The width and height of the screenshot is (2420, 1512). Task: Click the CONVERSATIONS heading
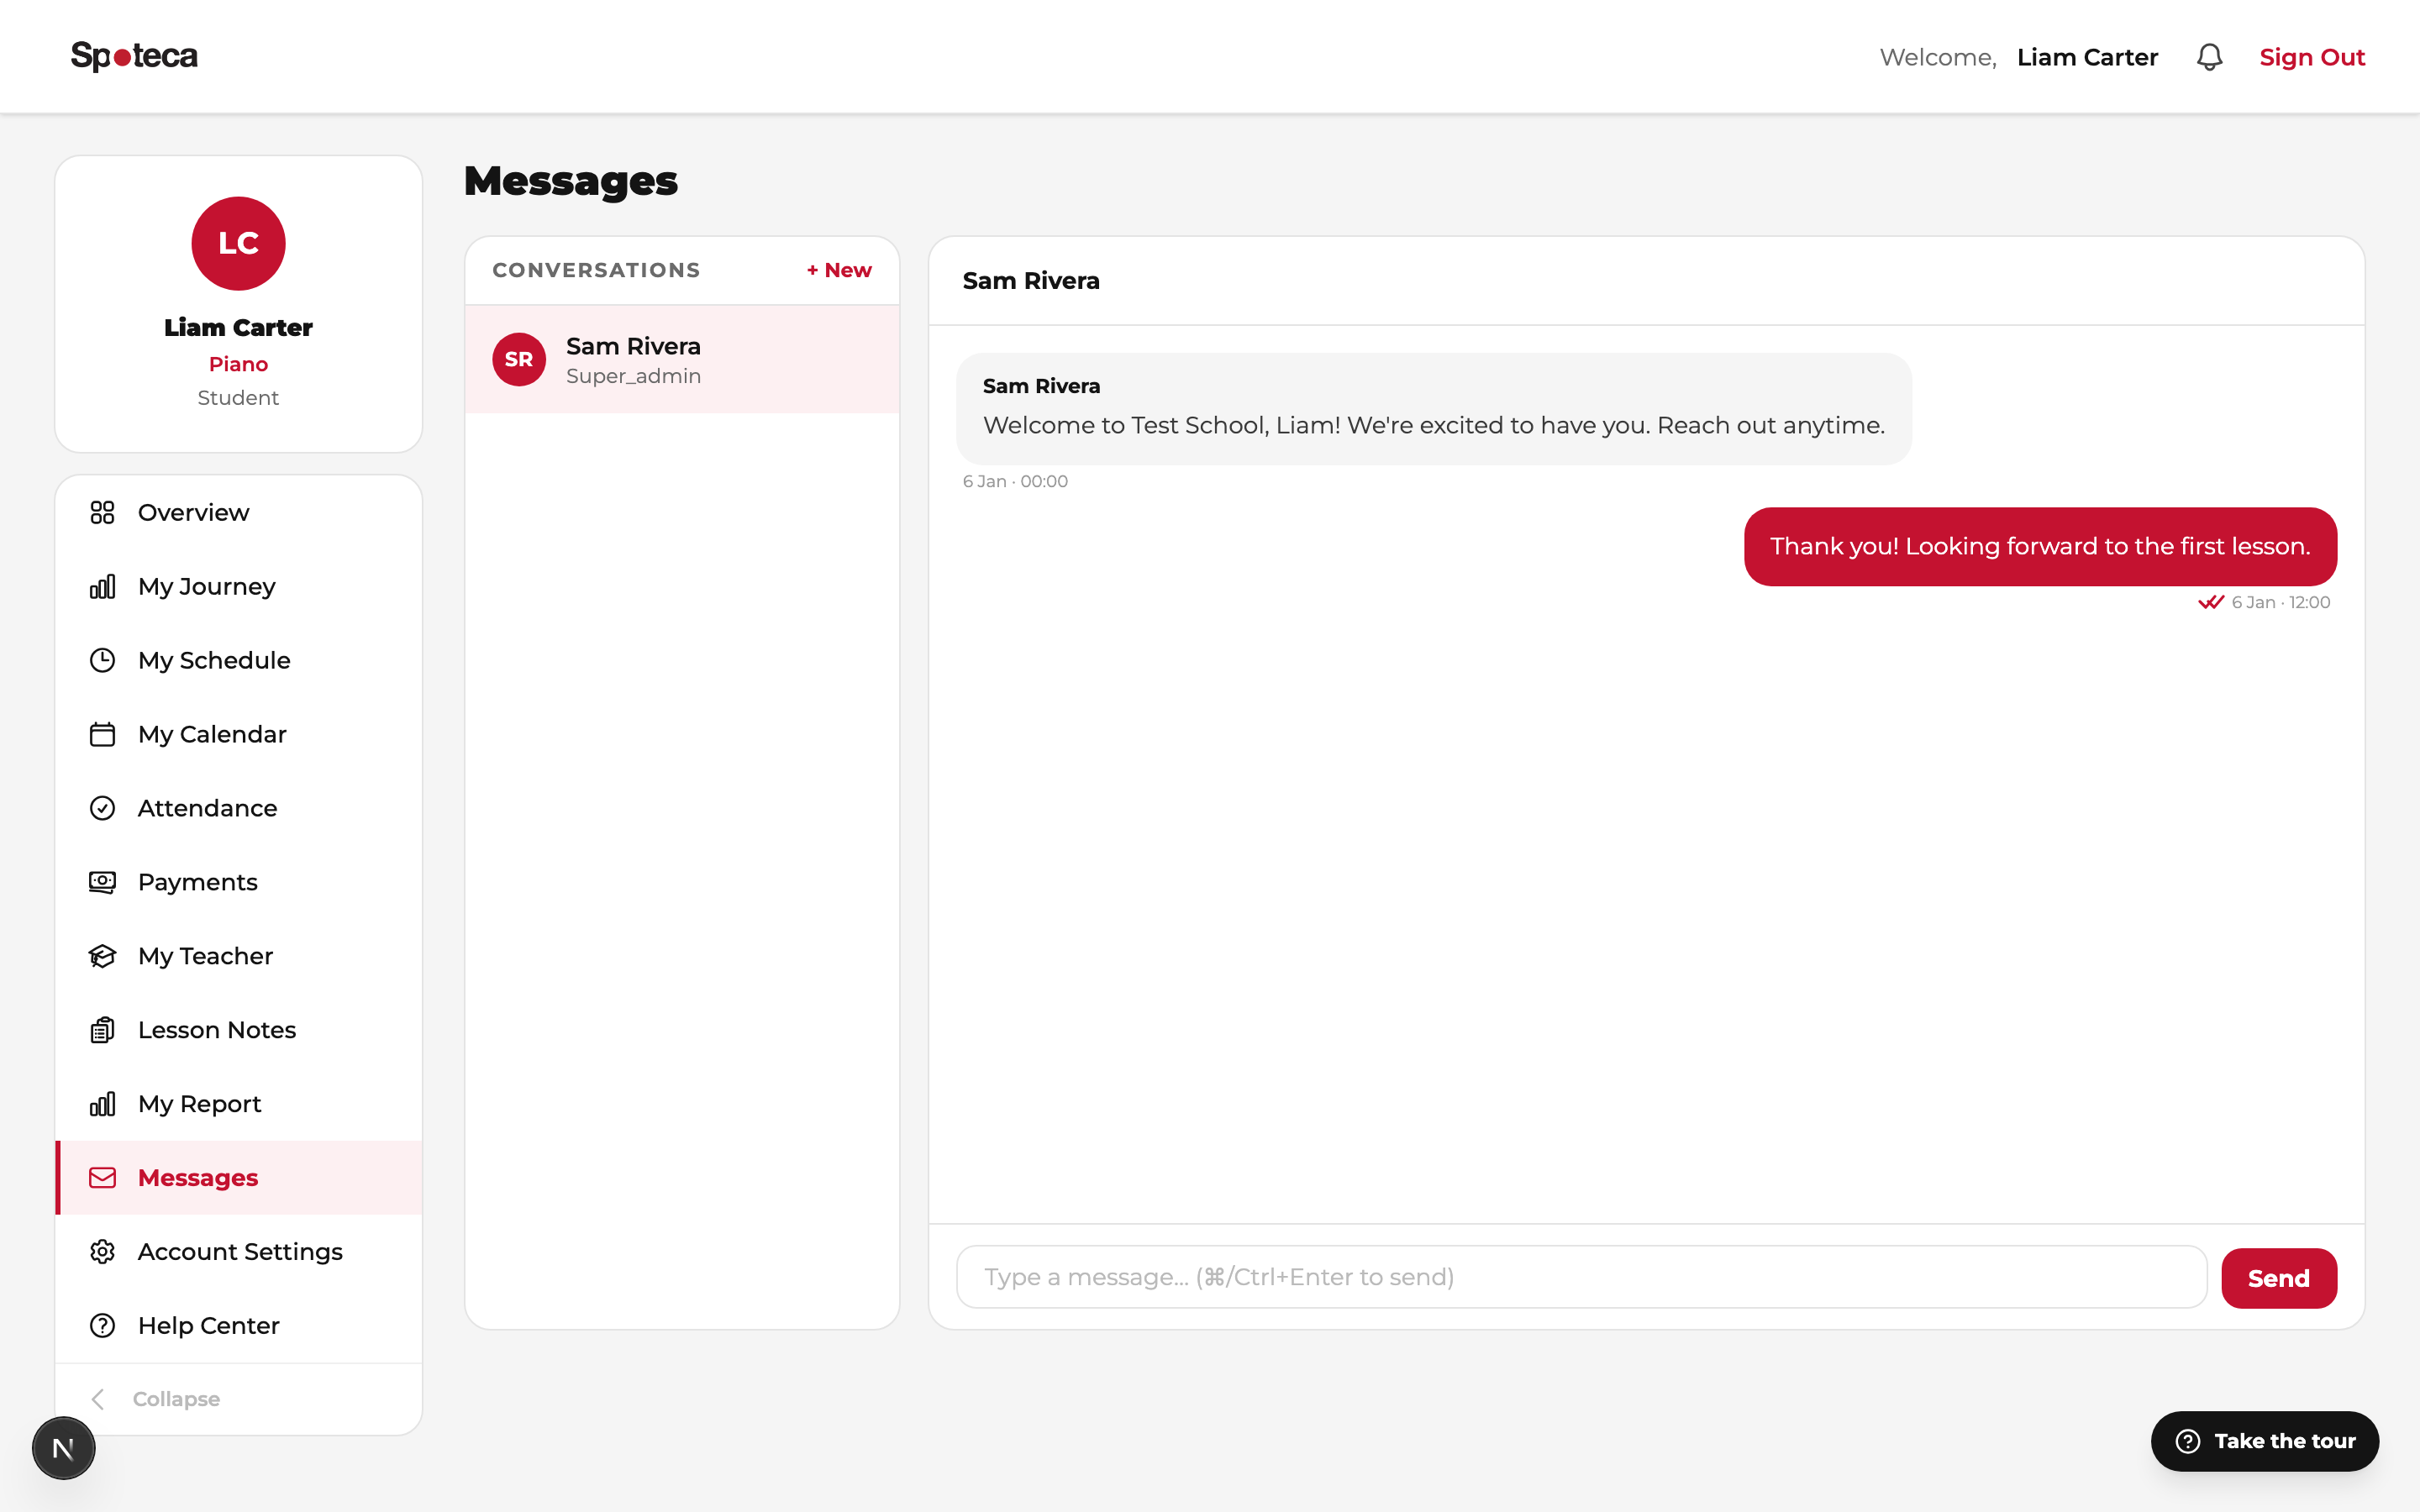(x=596, y=270)
